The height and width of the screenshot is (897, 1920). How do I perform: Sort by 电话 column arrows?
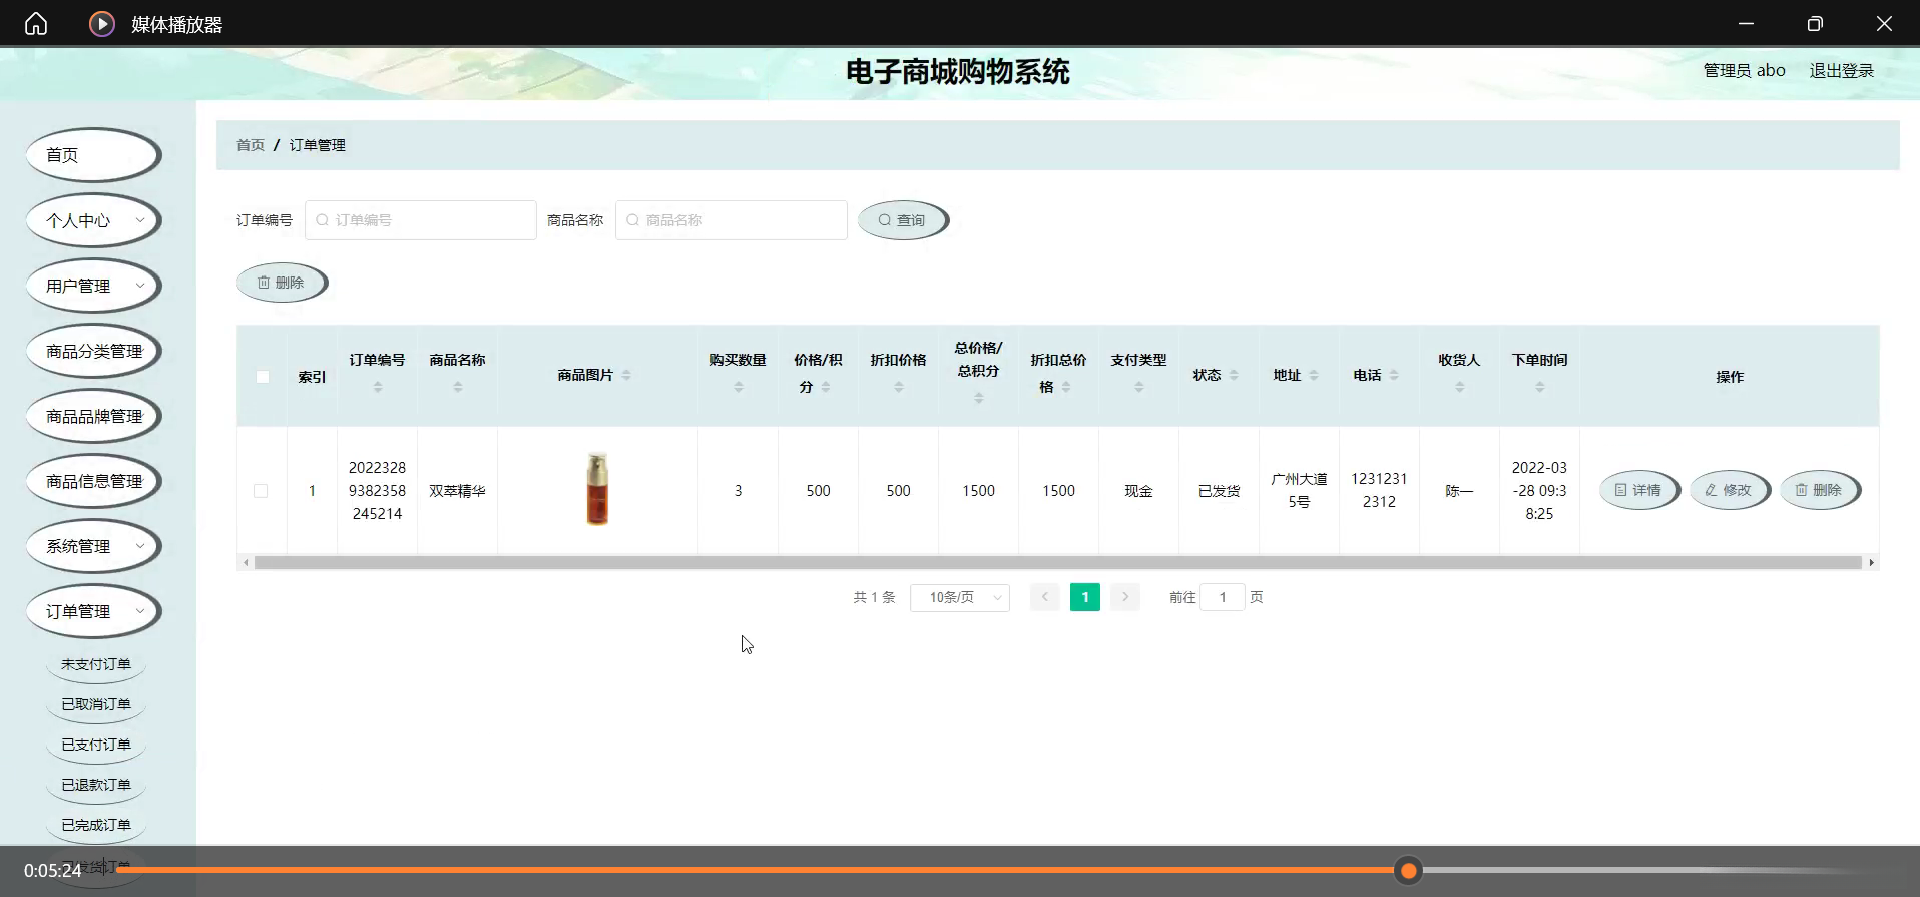coord(1394,375)
